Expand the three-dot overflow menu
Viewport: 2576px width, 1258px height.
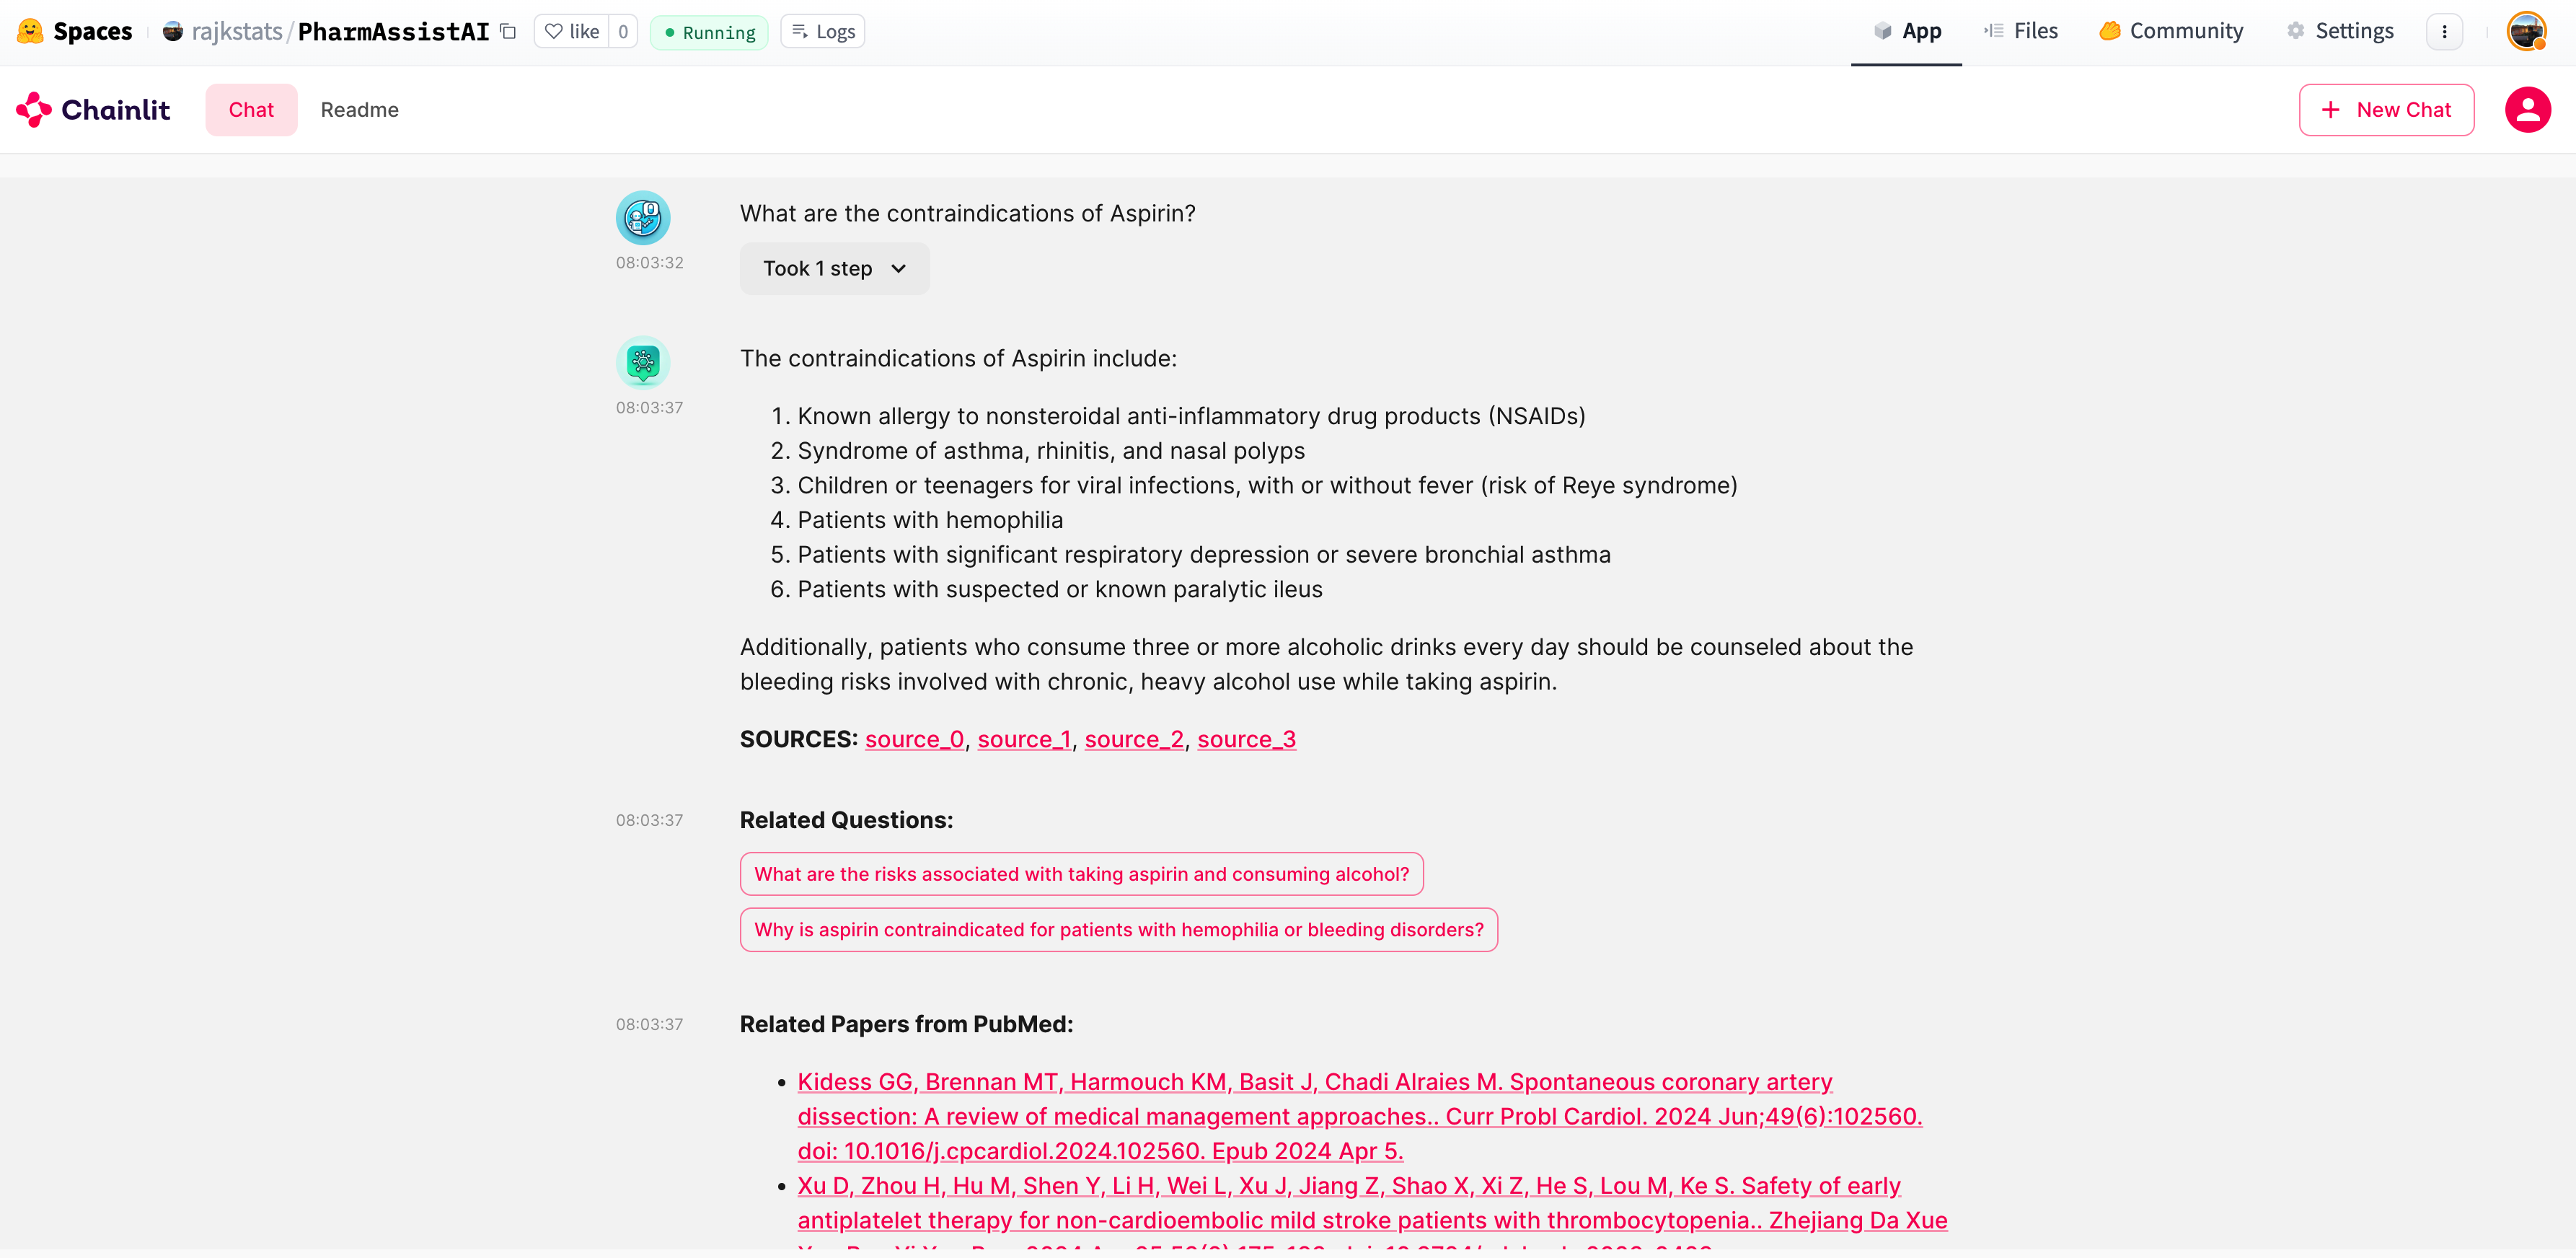[2446, 30]
